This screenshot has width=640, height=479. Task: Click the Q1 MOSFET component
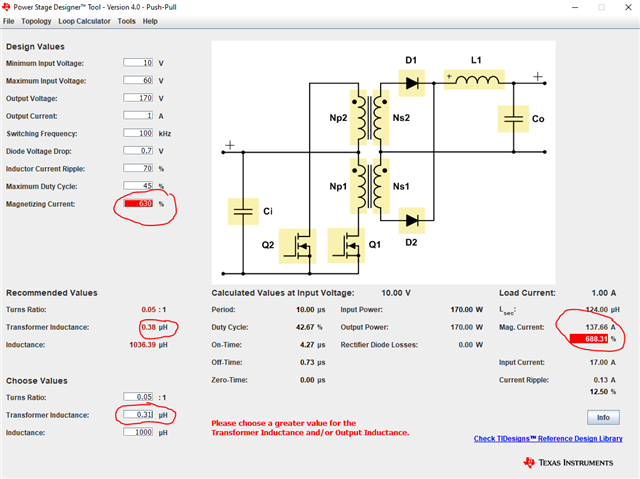point(346,246)
